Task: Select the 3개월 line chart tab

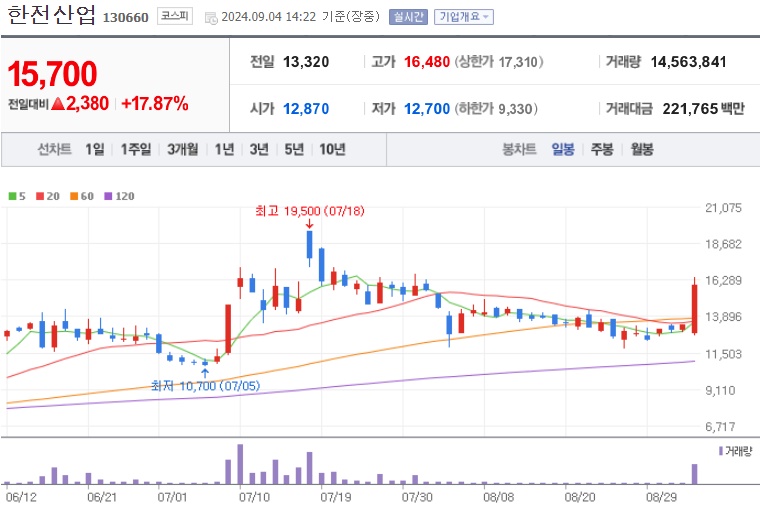Action: pos(182,149)
